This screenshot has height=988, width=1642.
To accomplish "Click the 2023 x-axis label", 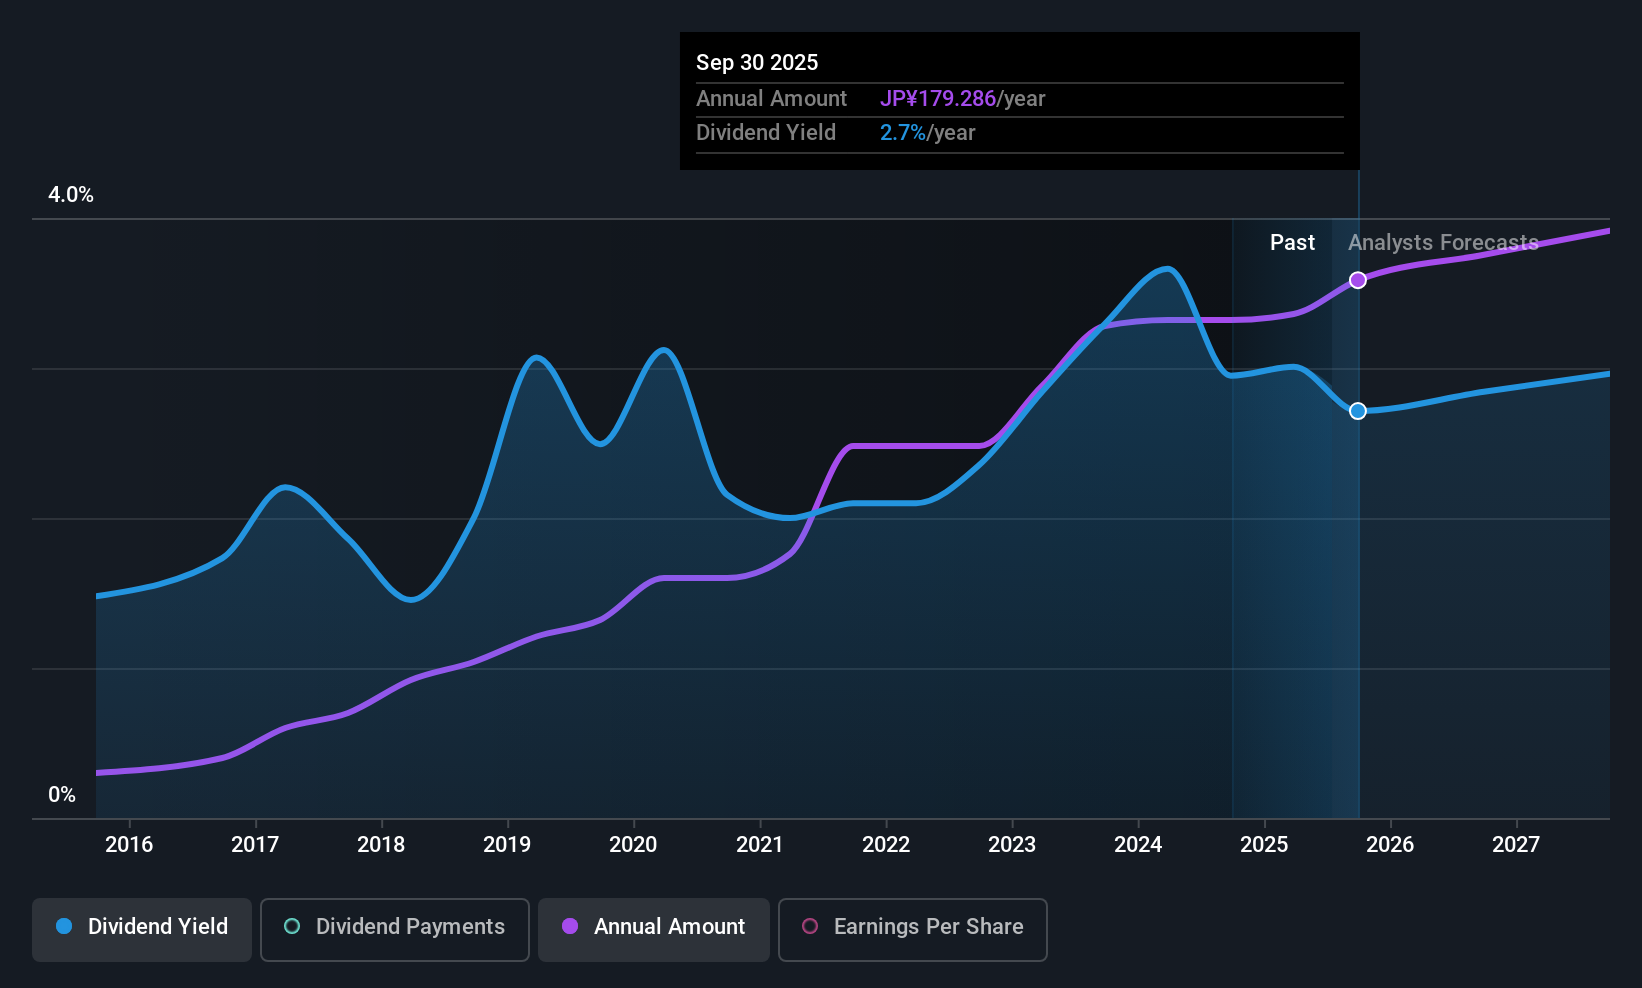I will (1012, 844).
